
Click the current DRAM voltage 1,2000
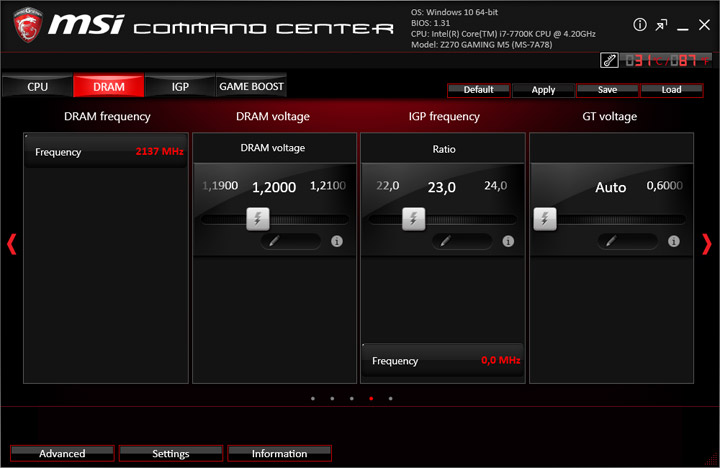pos(274,187)
